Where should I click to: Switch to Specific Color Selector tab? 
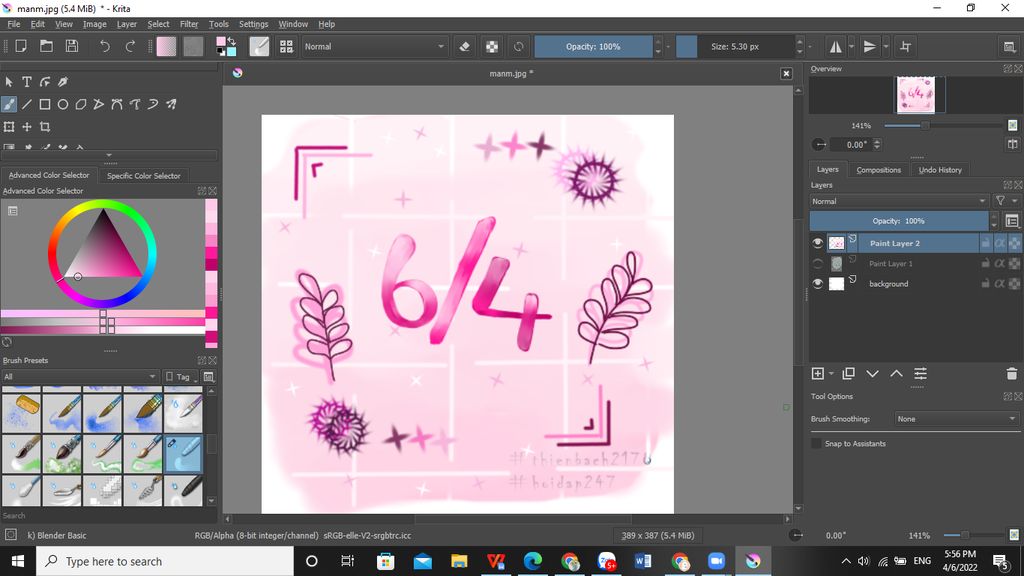[x=144, y=176]
